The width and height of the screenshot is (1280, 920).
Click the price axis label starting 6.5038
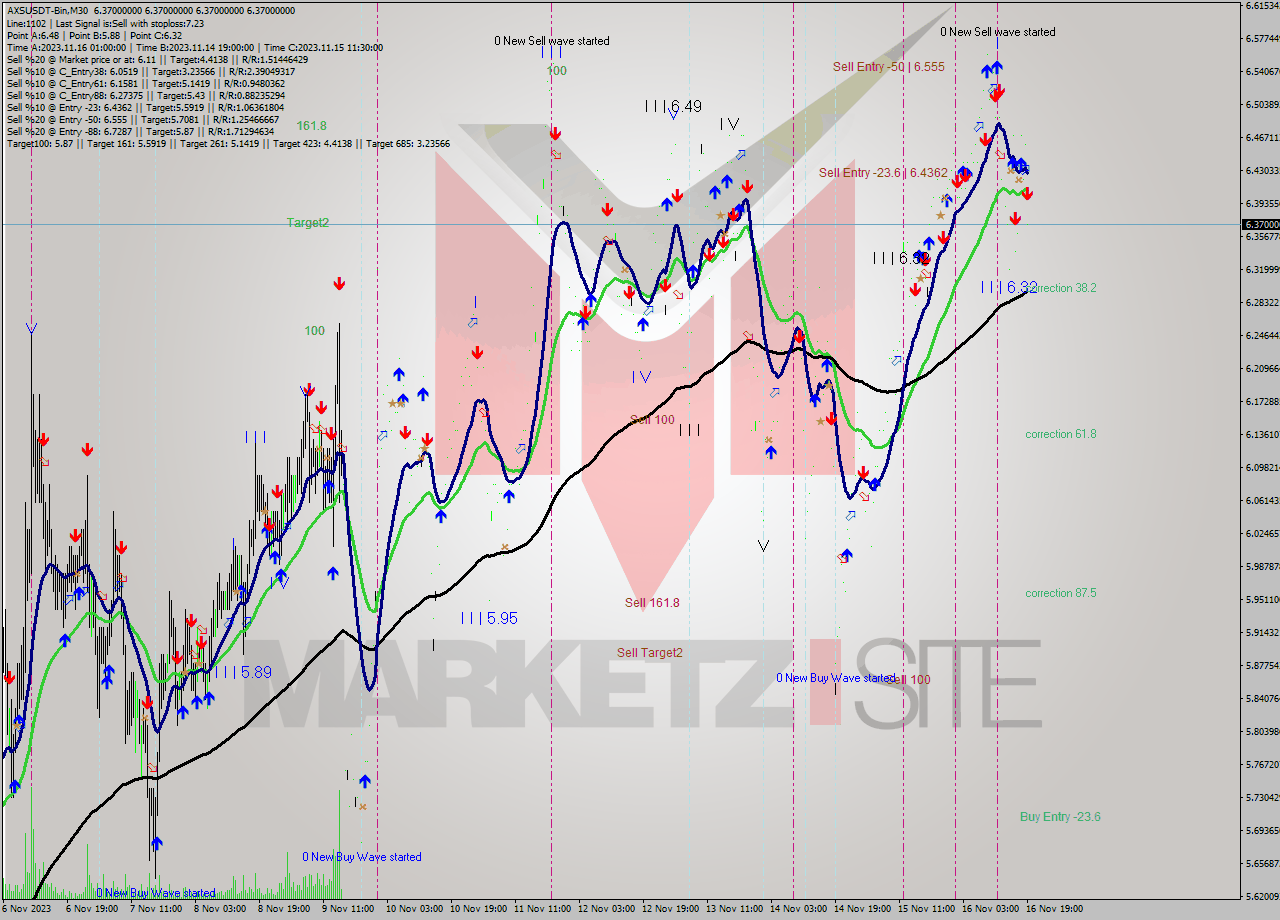point(1262,105)
